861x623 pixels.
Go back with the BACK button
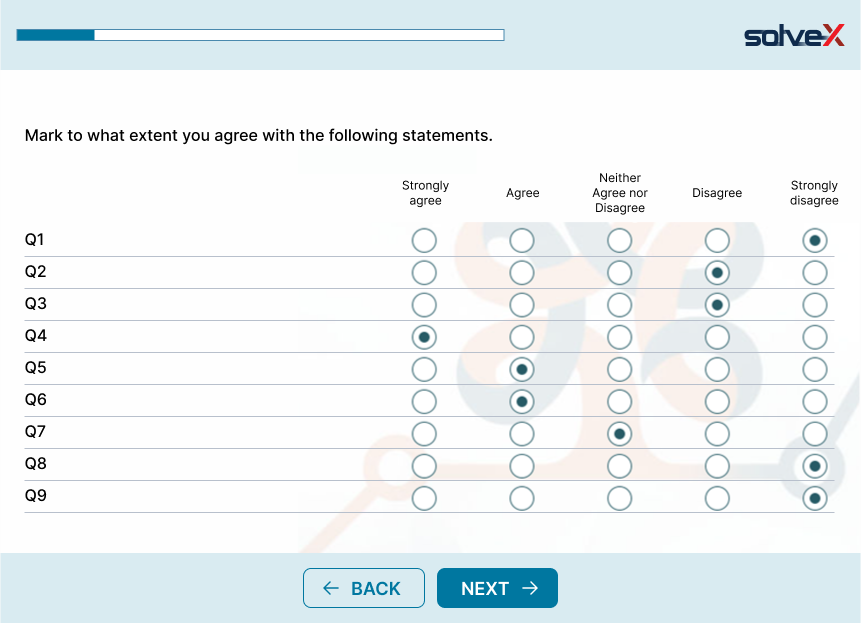point(363,588)
